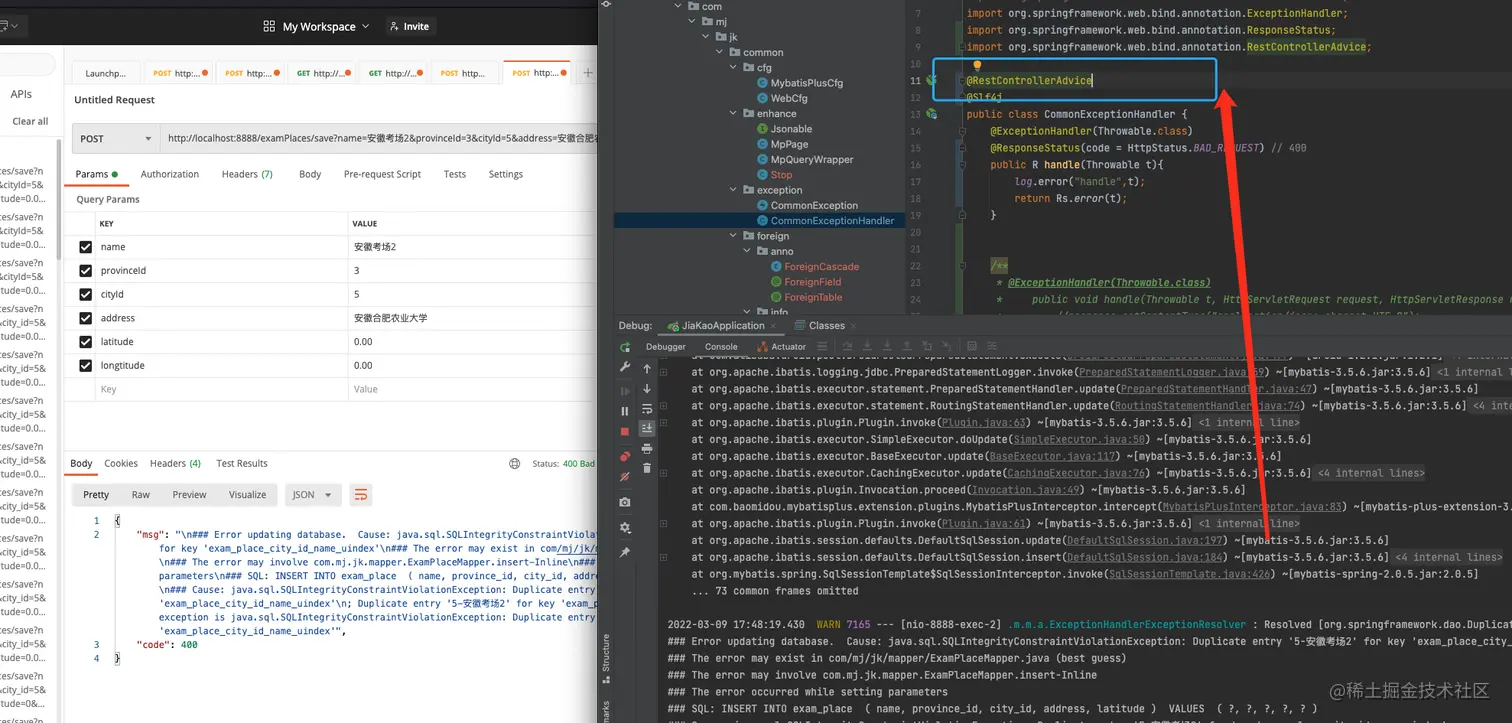Click Postman response wrap lines icon
Viewport: 1512px width, 723px height.
pyautogui.click(x=361, y=494)
